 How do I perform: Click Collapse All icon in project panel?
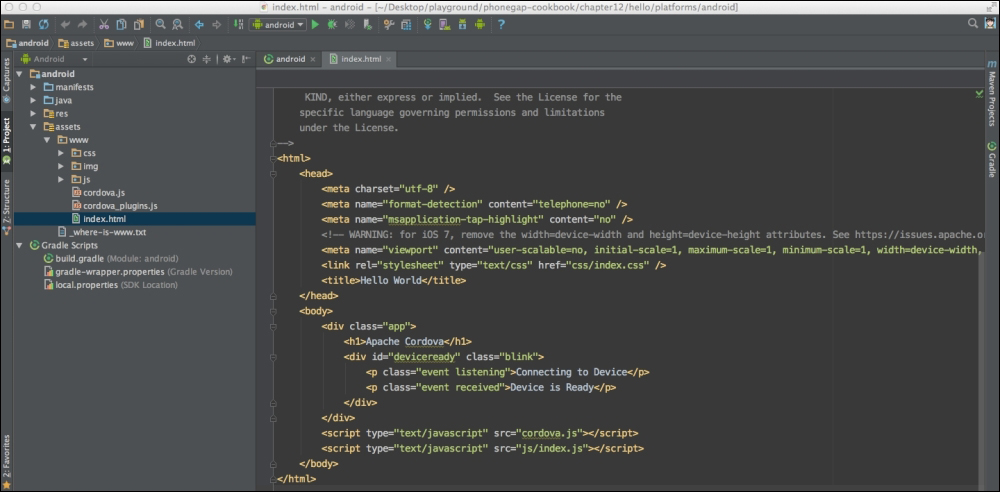tap(207, 59)
